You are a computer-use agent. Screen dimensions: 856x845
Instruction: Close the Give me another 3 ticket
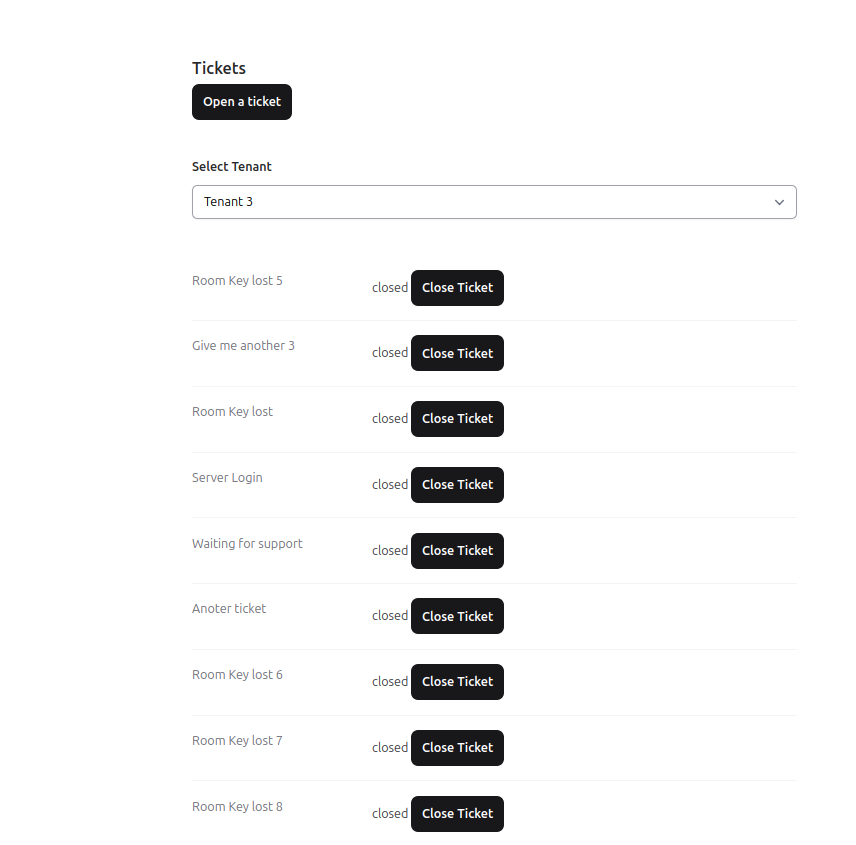tap(457, 353)
